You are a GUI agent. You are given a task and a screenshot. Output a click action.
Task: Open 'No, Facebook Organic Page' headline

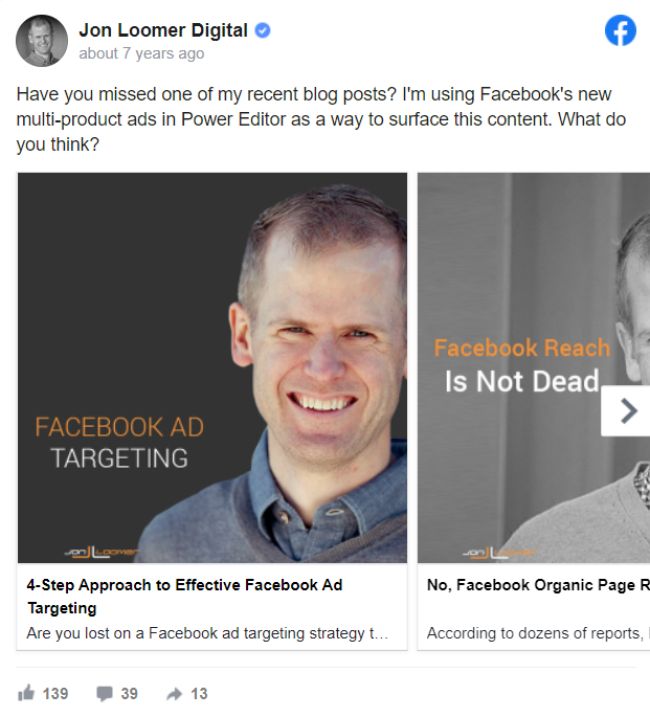pos(538,585)
